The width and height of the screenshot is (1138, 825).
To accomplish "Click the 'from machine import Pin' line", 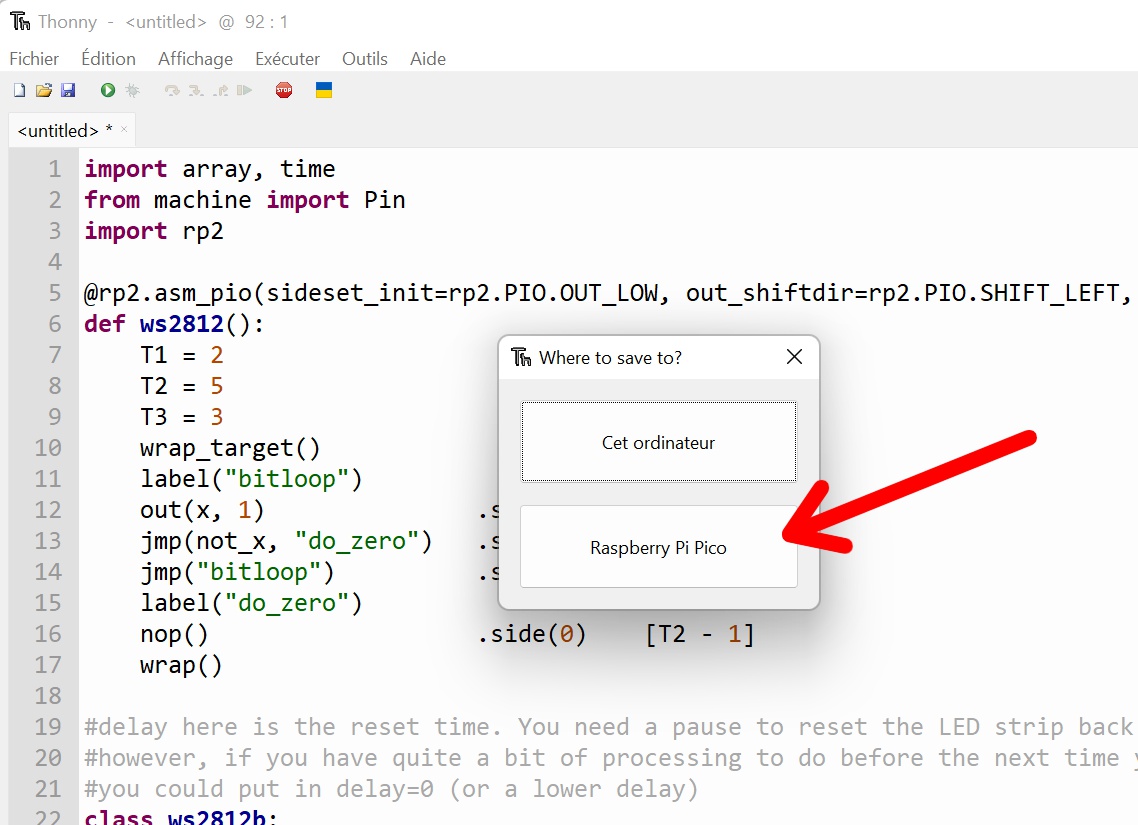I will (245, 200).
